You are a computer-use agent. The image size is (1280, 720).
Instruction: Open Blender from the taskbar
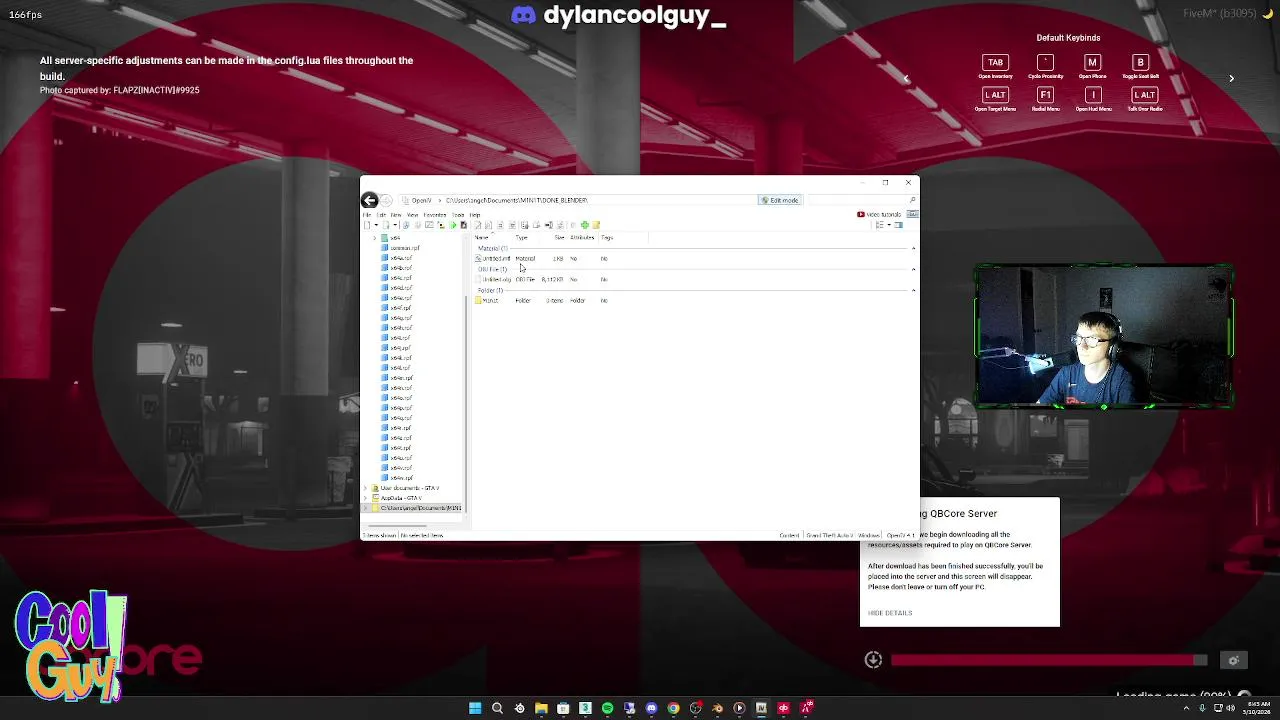pyautogui.click(x=717, y=708)
